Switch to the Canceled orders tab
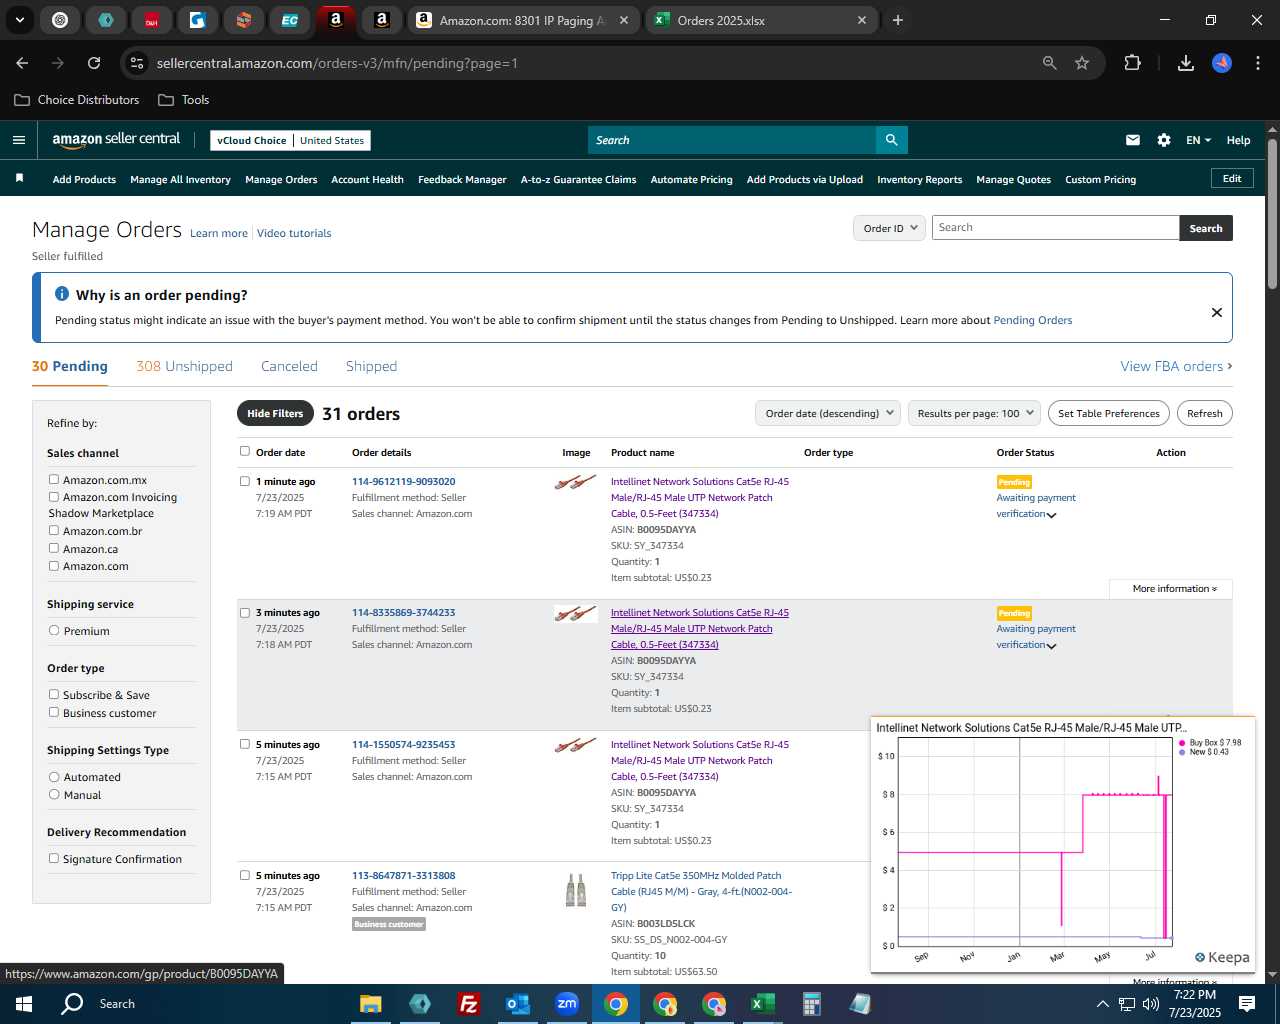 tap(289, 366)
